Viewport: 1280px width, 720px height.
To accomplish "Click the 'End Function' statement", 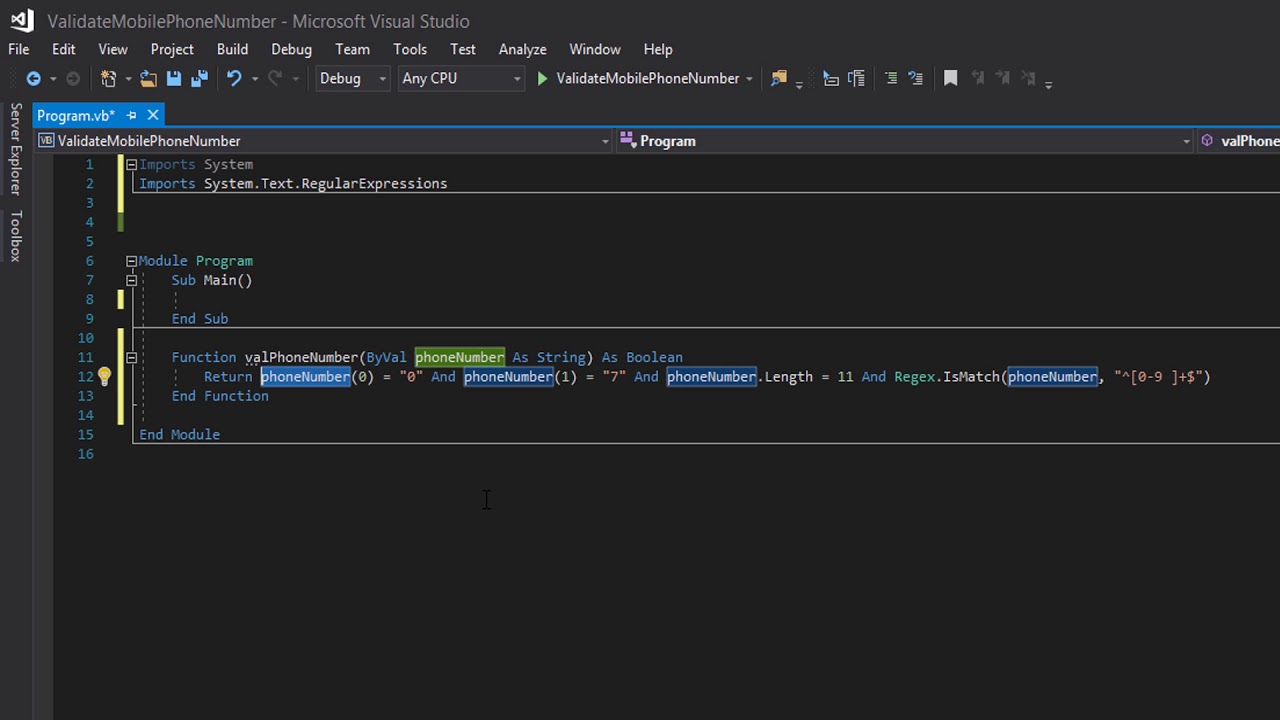I will click(x=220, y=396).
